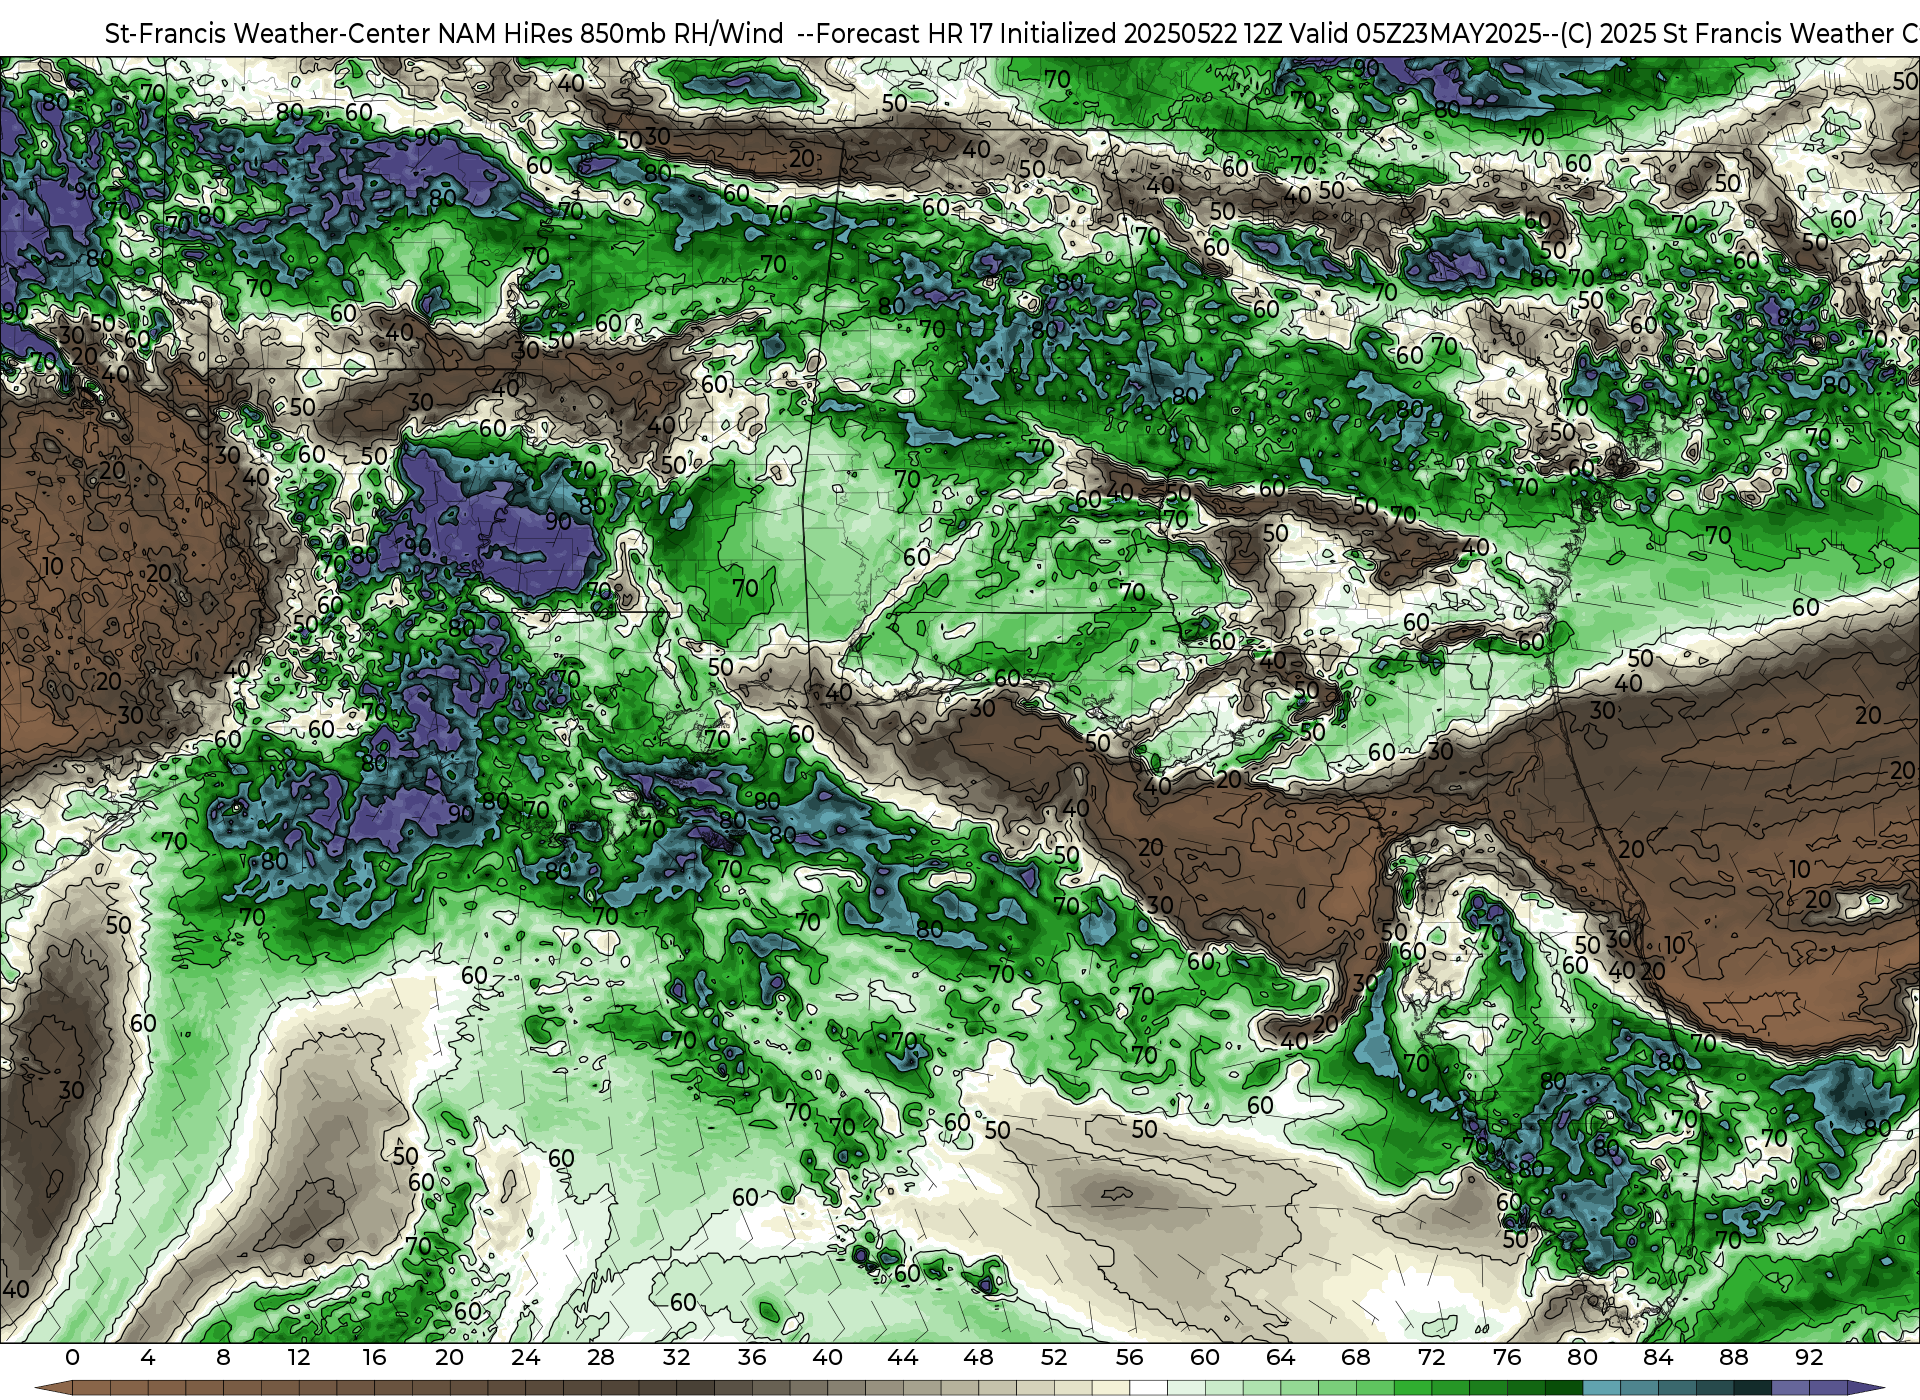Click the '8' label on the color scale
The width and height of the screenshot is (1920, 1400).
[223, 1357]
